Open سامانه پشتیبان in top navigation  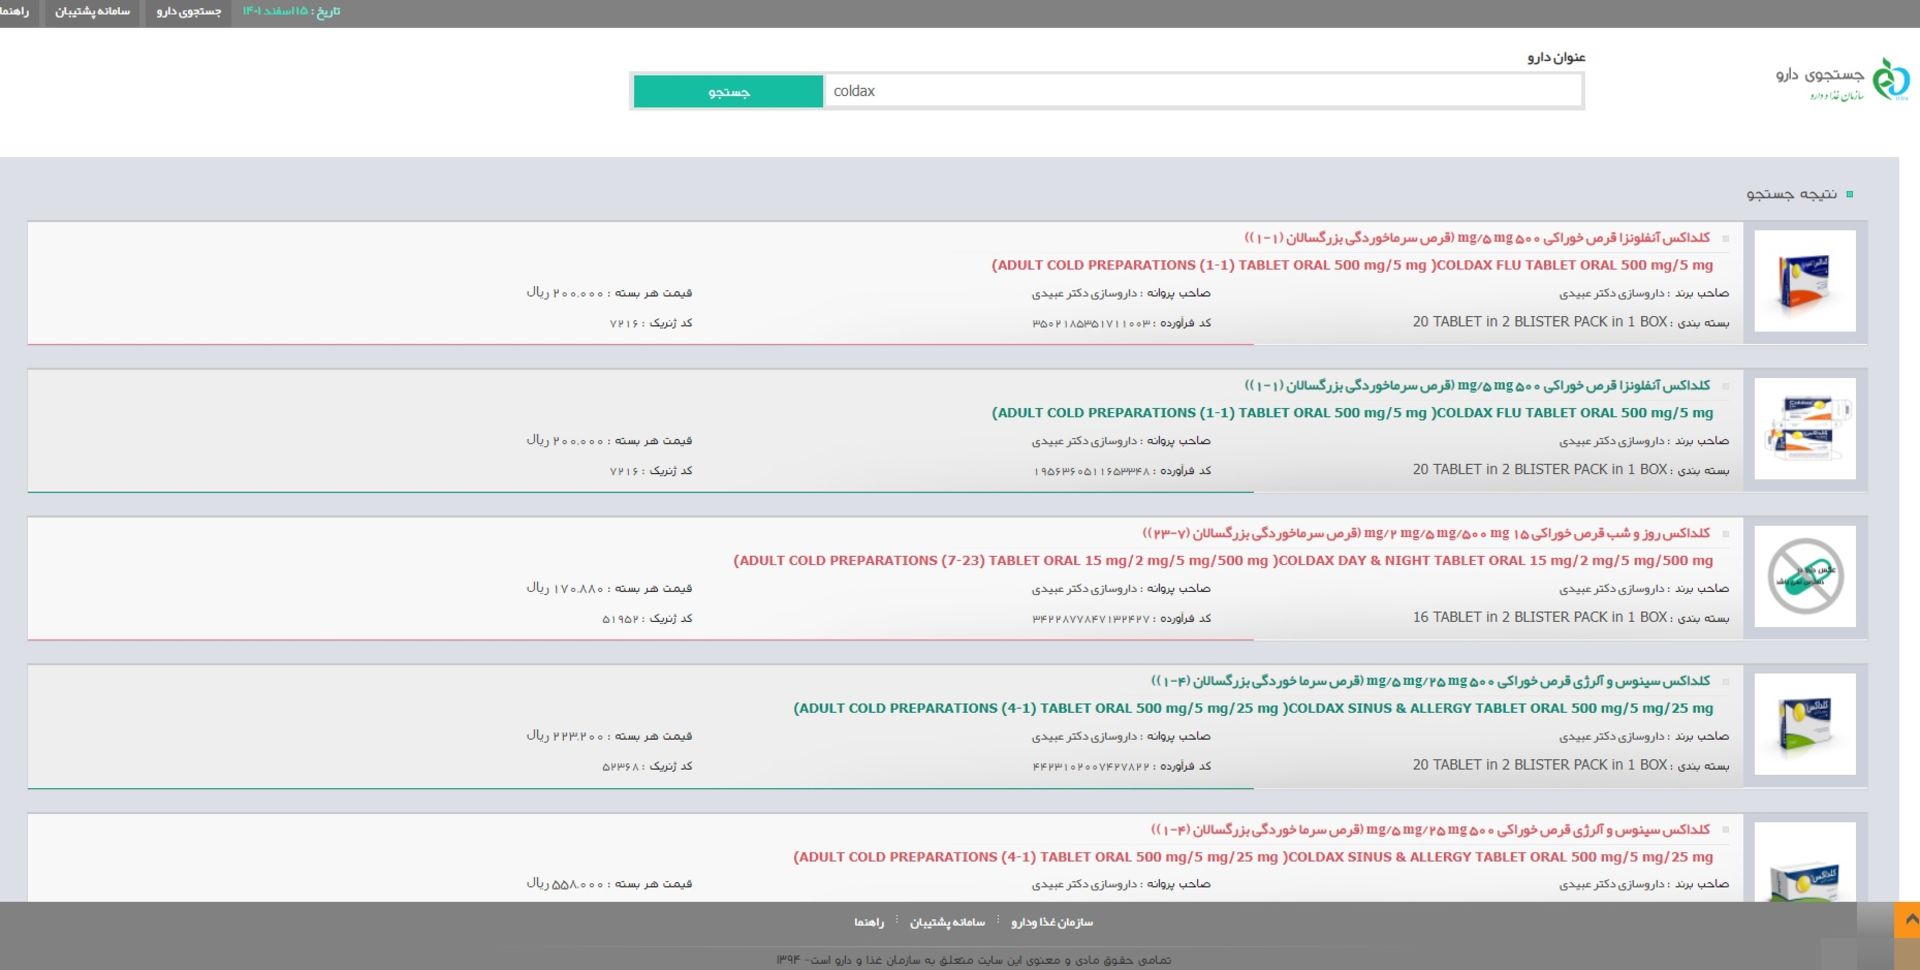tap(92, 12)
